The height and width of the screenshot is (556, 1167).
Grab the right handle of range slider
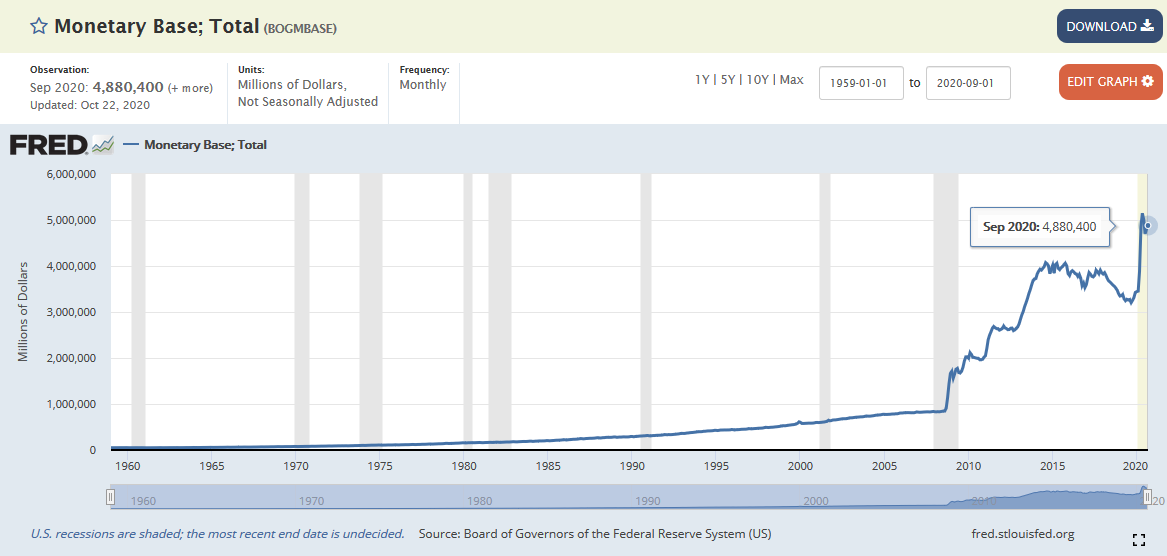point(1147,496)
